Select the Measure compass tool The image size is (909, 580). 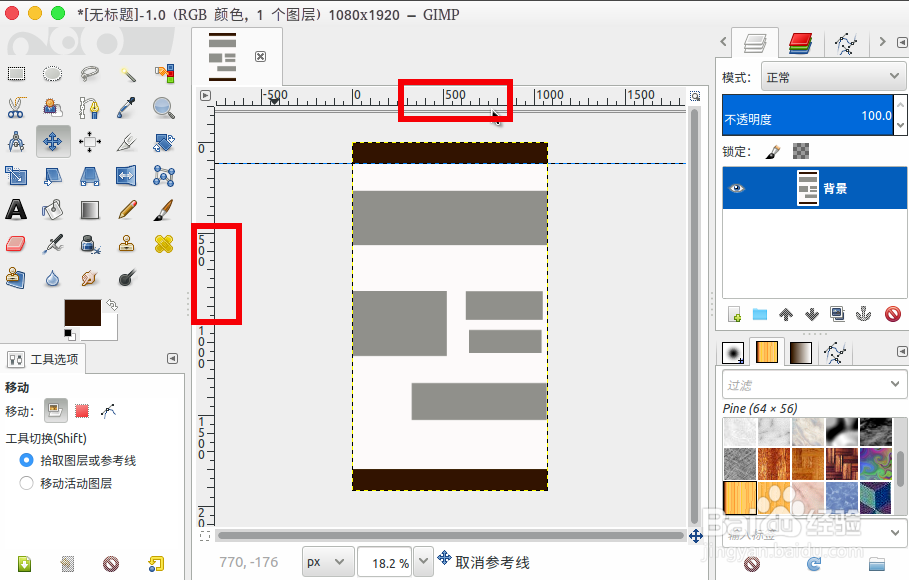tap(16, 142)
